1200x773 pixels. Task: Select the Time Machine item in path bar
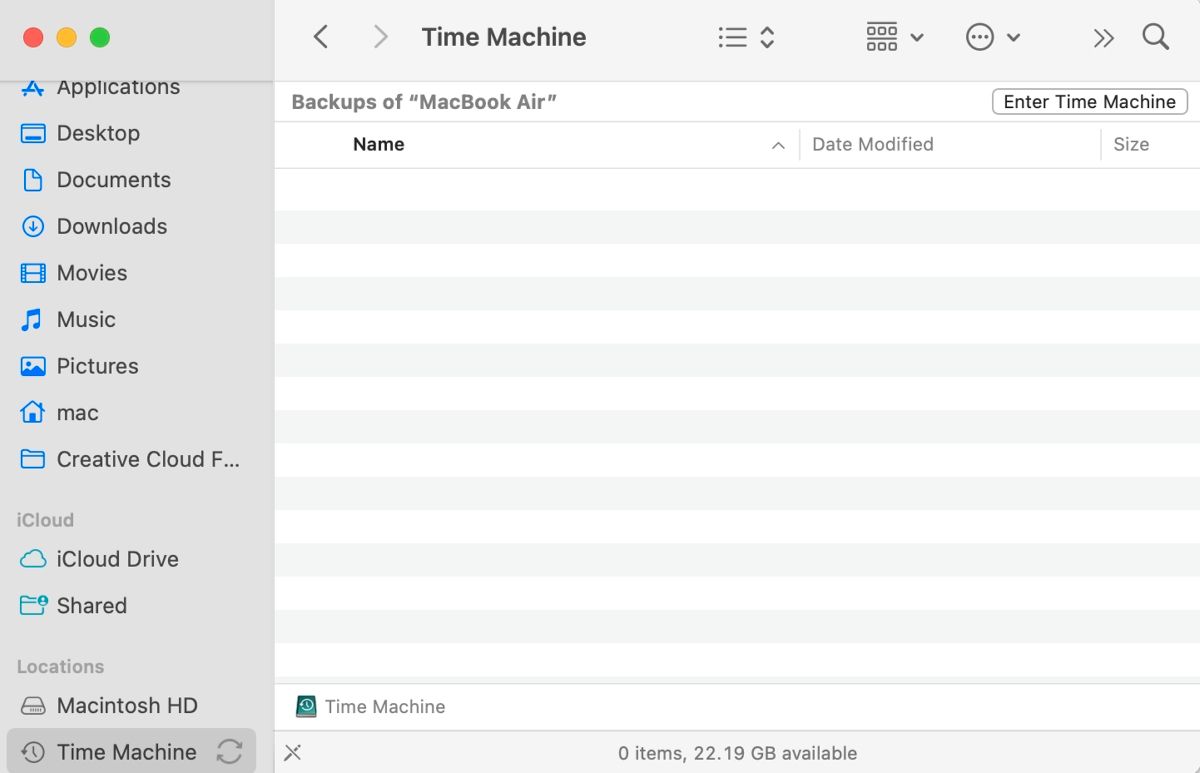(x=371, y=706)
